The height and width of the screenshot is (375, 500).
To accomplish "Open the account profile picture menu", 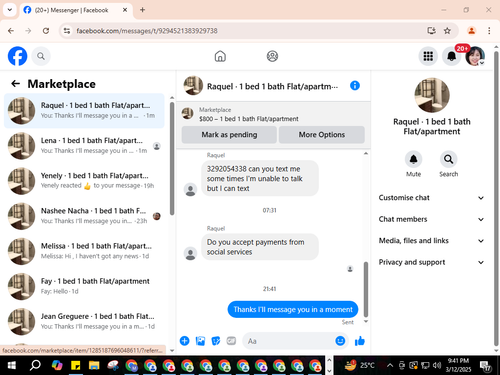I will (475, 56).
